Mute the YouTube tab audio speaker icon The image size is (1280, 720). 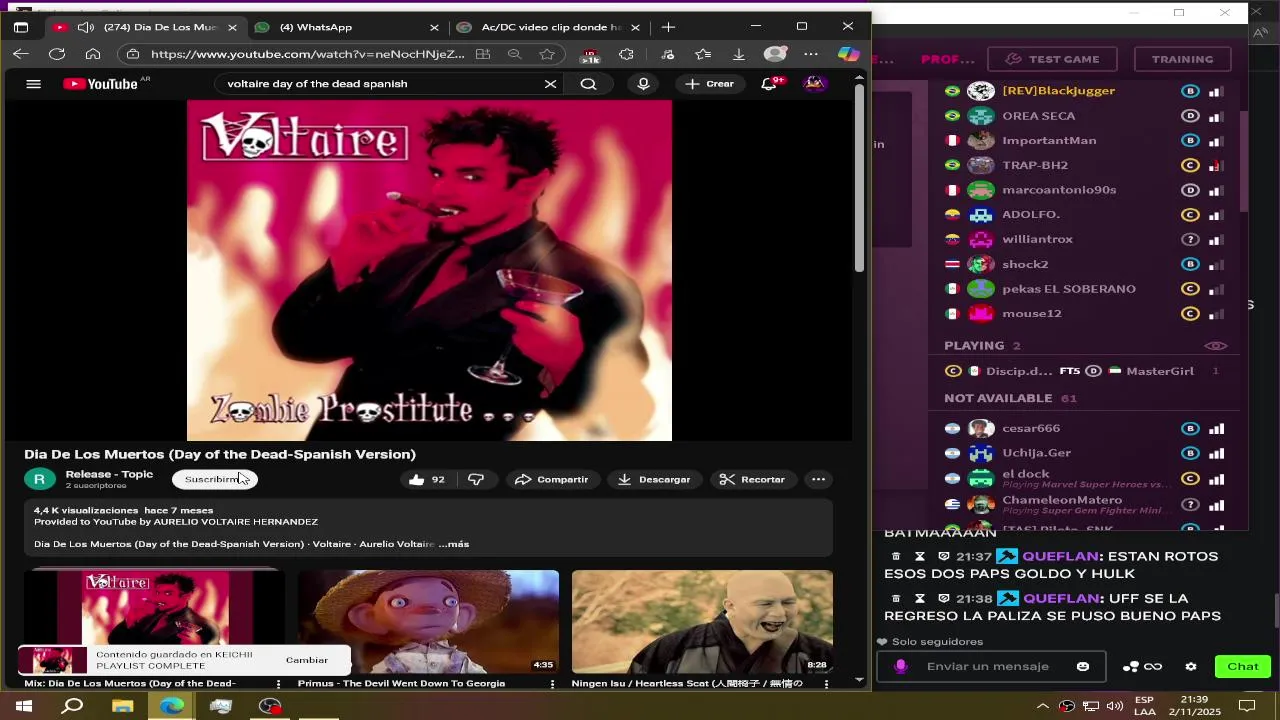click(86, 27)
